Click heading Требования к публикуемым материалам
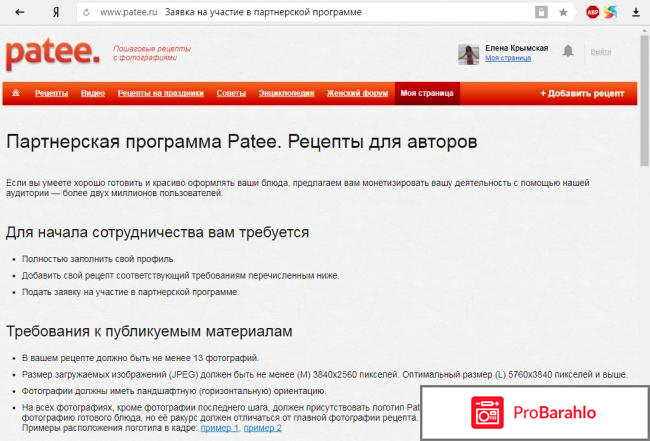 tap(149, 331)
